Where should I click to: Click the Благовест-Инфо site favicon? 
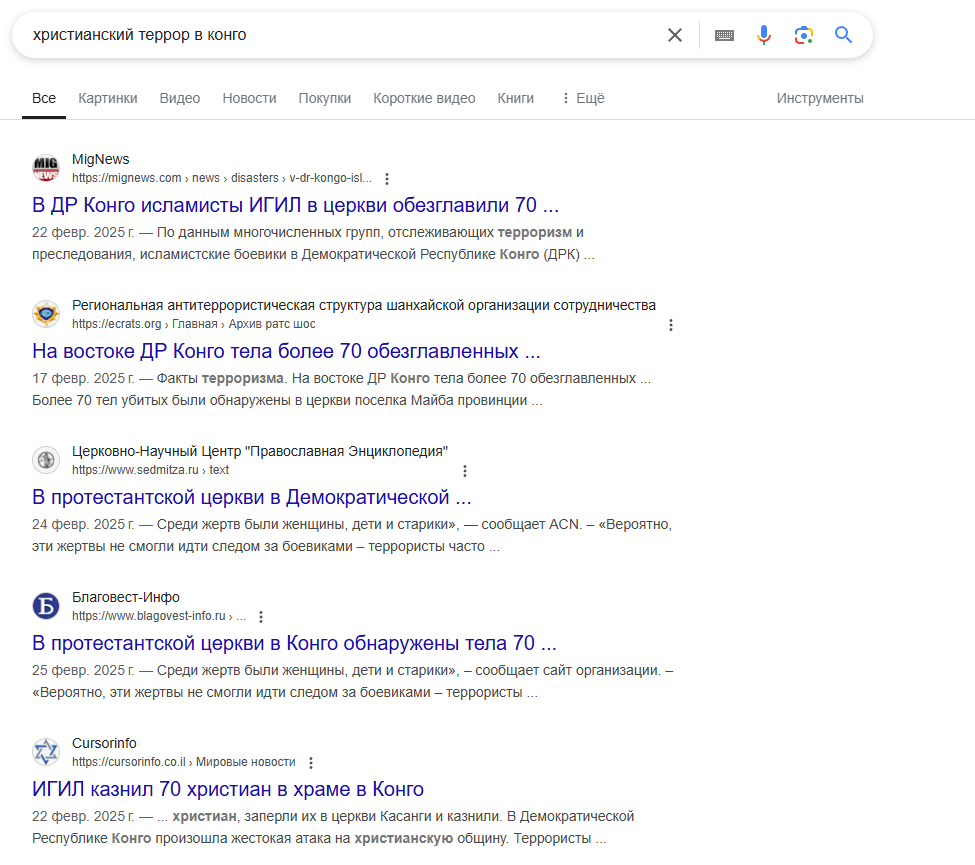(46, 606)
